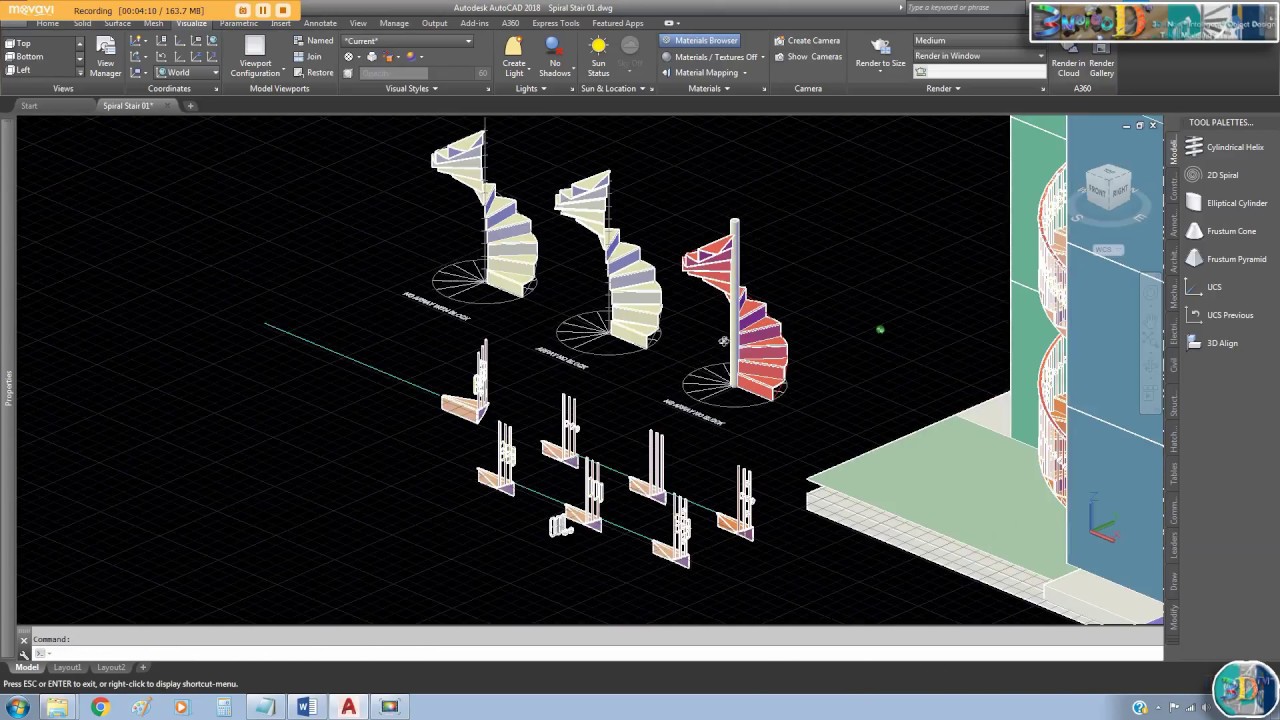Select the Cylindrical Helix palette tool
1280x720 pixels.
[x=1225, y=147]
